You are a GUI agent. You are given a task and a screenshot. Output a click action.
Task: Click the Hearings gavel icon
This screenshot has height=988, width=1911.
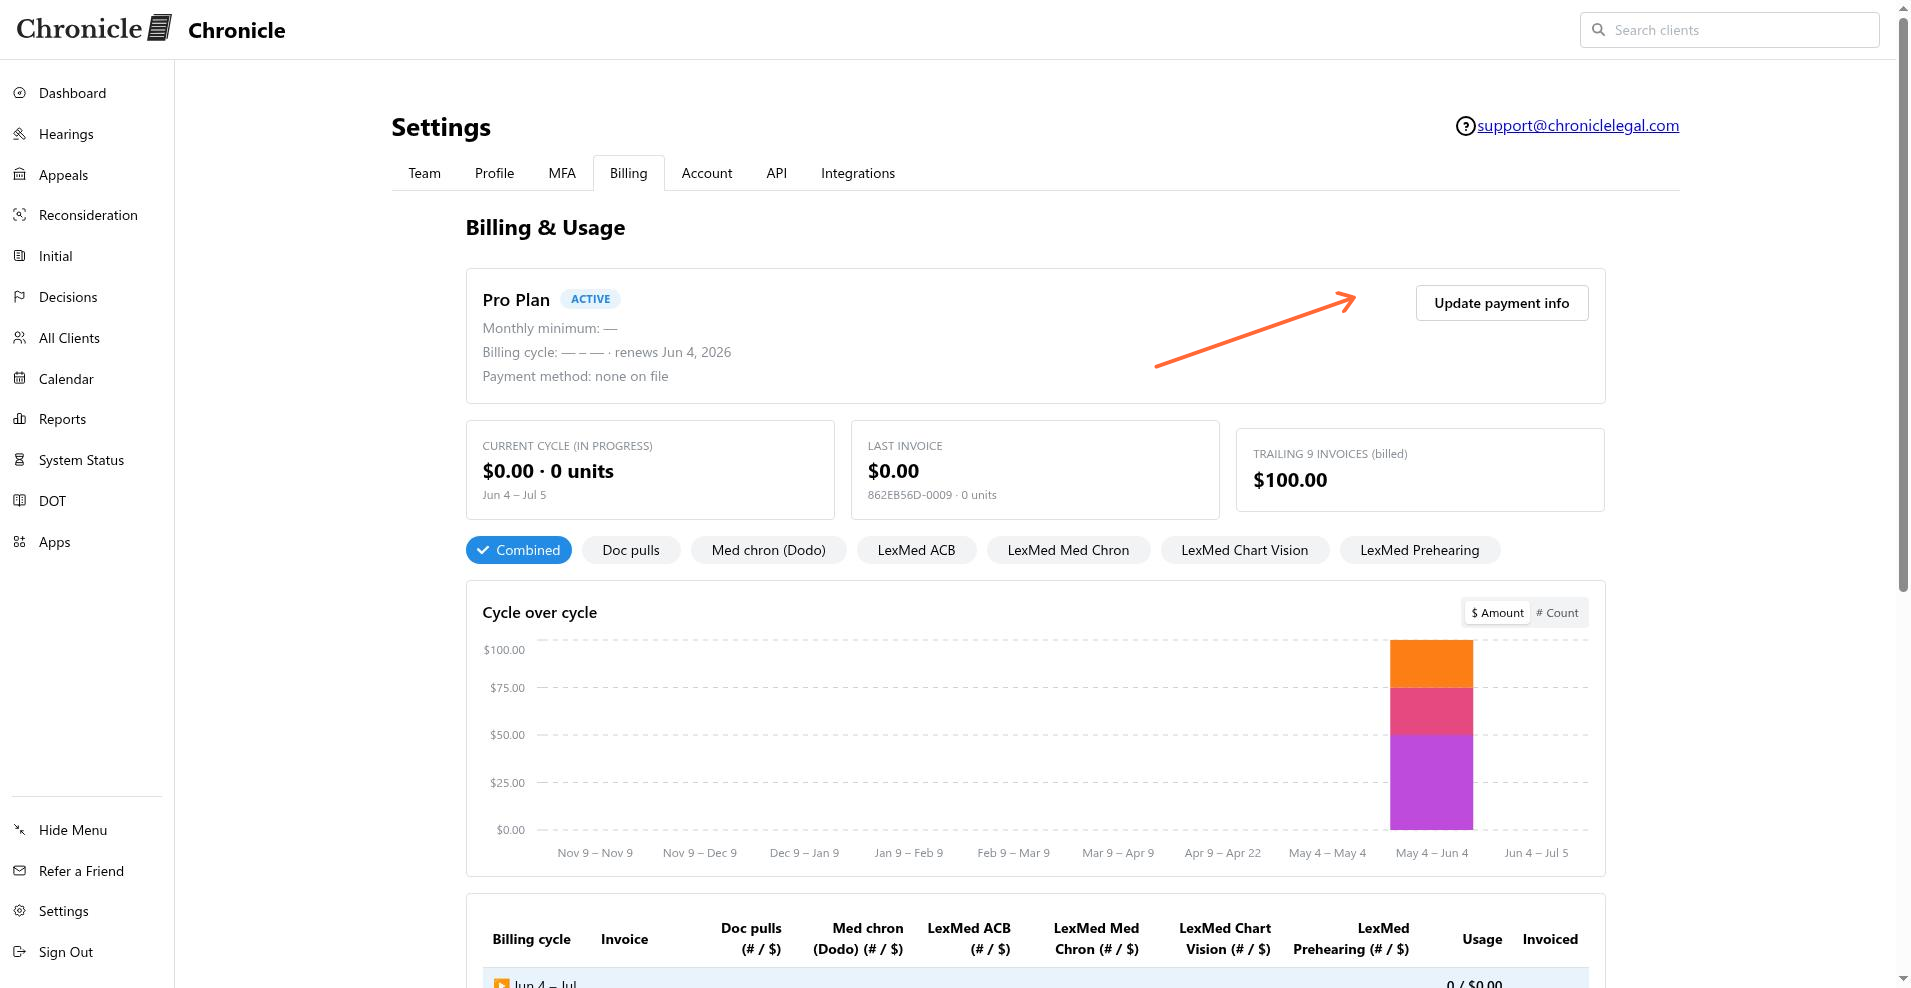(19, 134)
